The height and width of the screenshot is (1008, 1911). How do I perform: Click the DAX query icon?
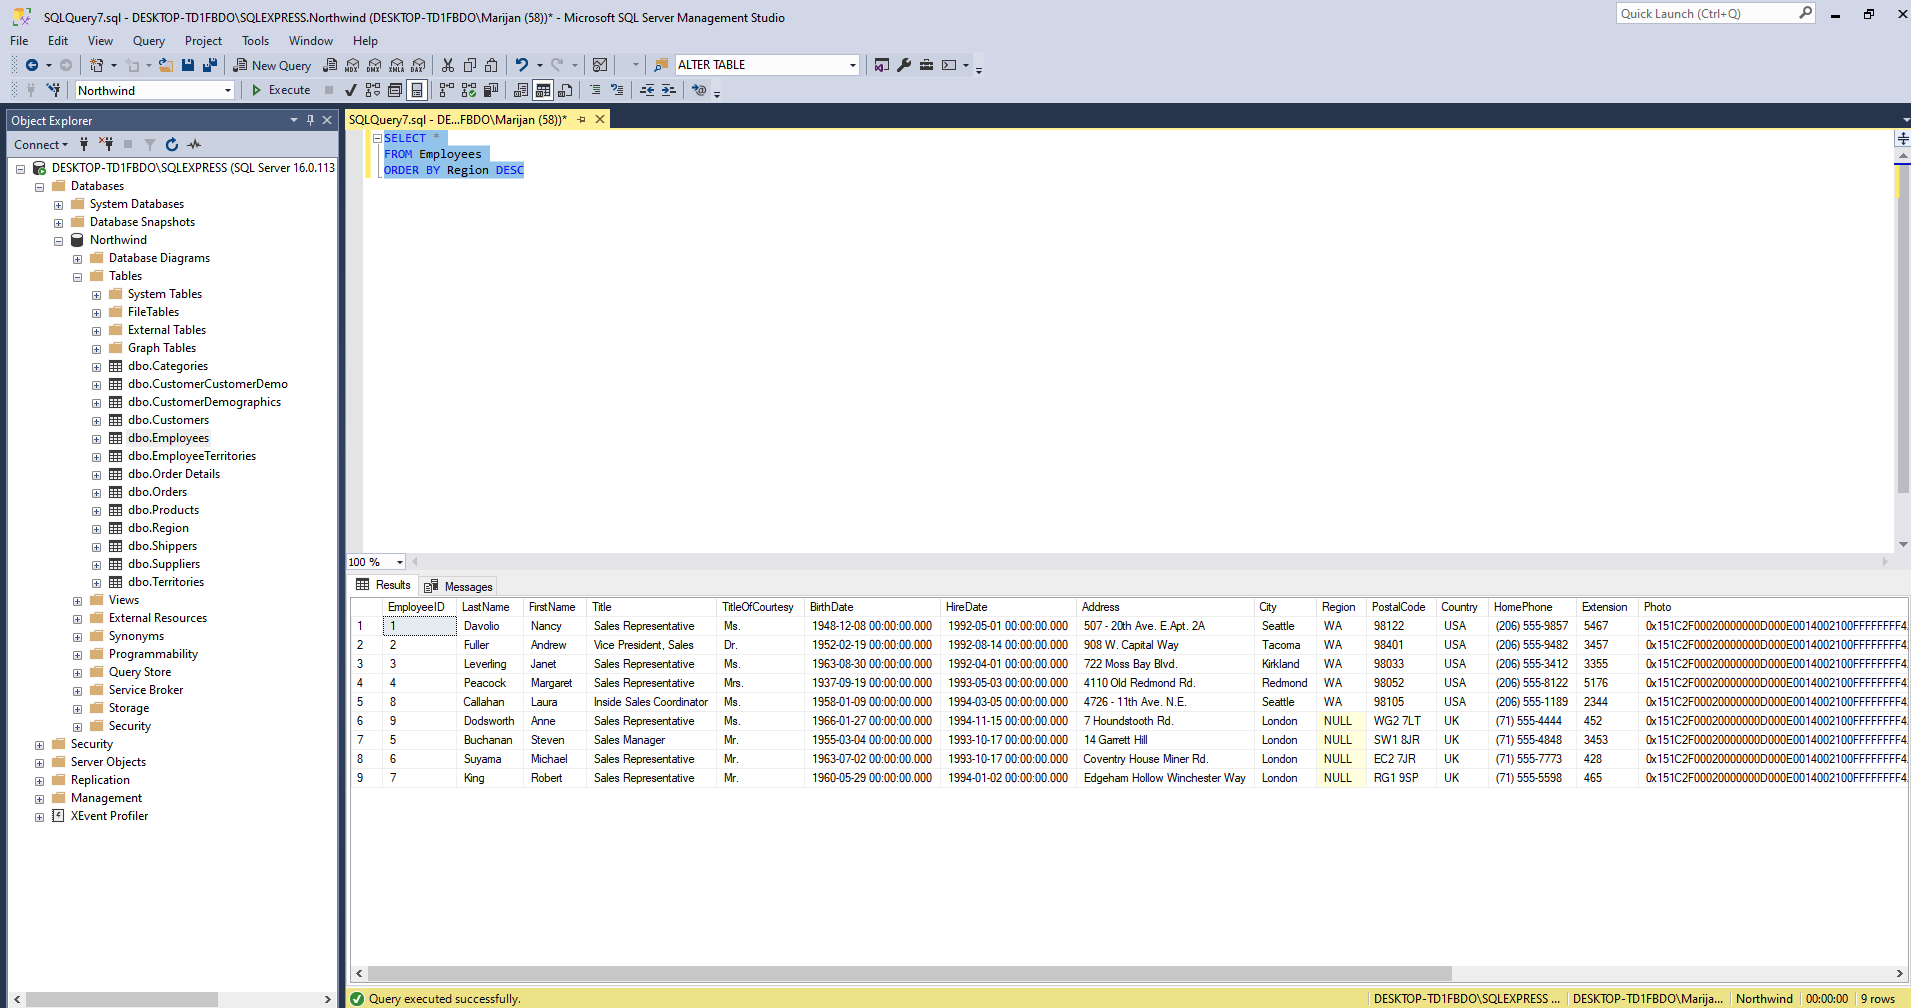tap(418, 65)
